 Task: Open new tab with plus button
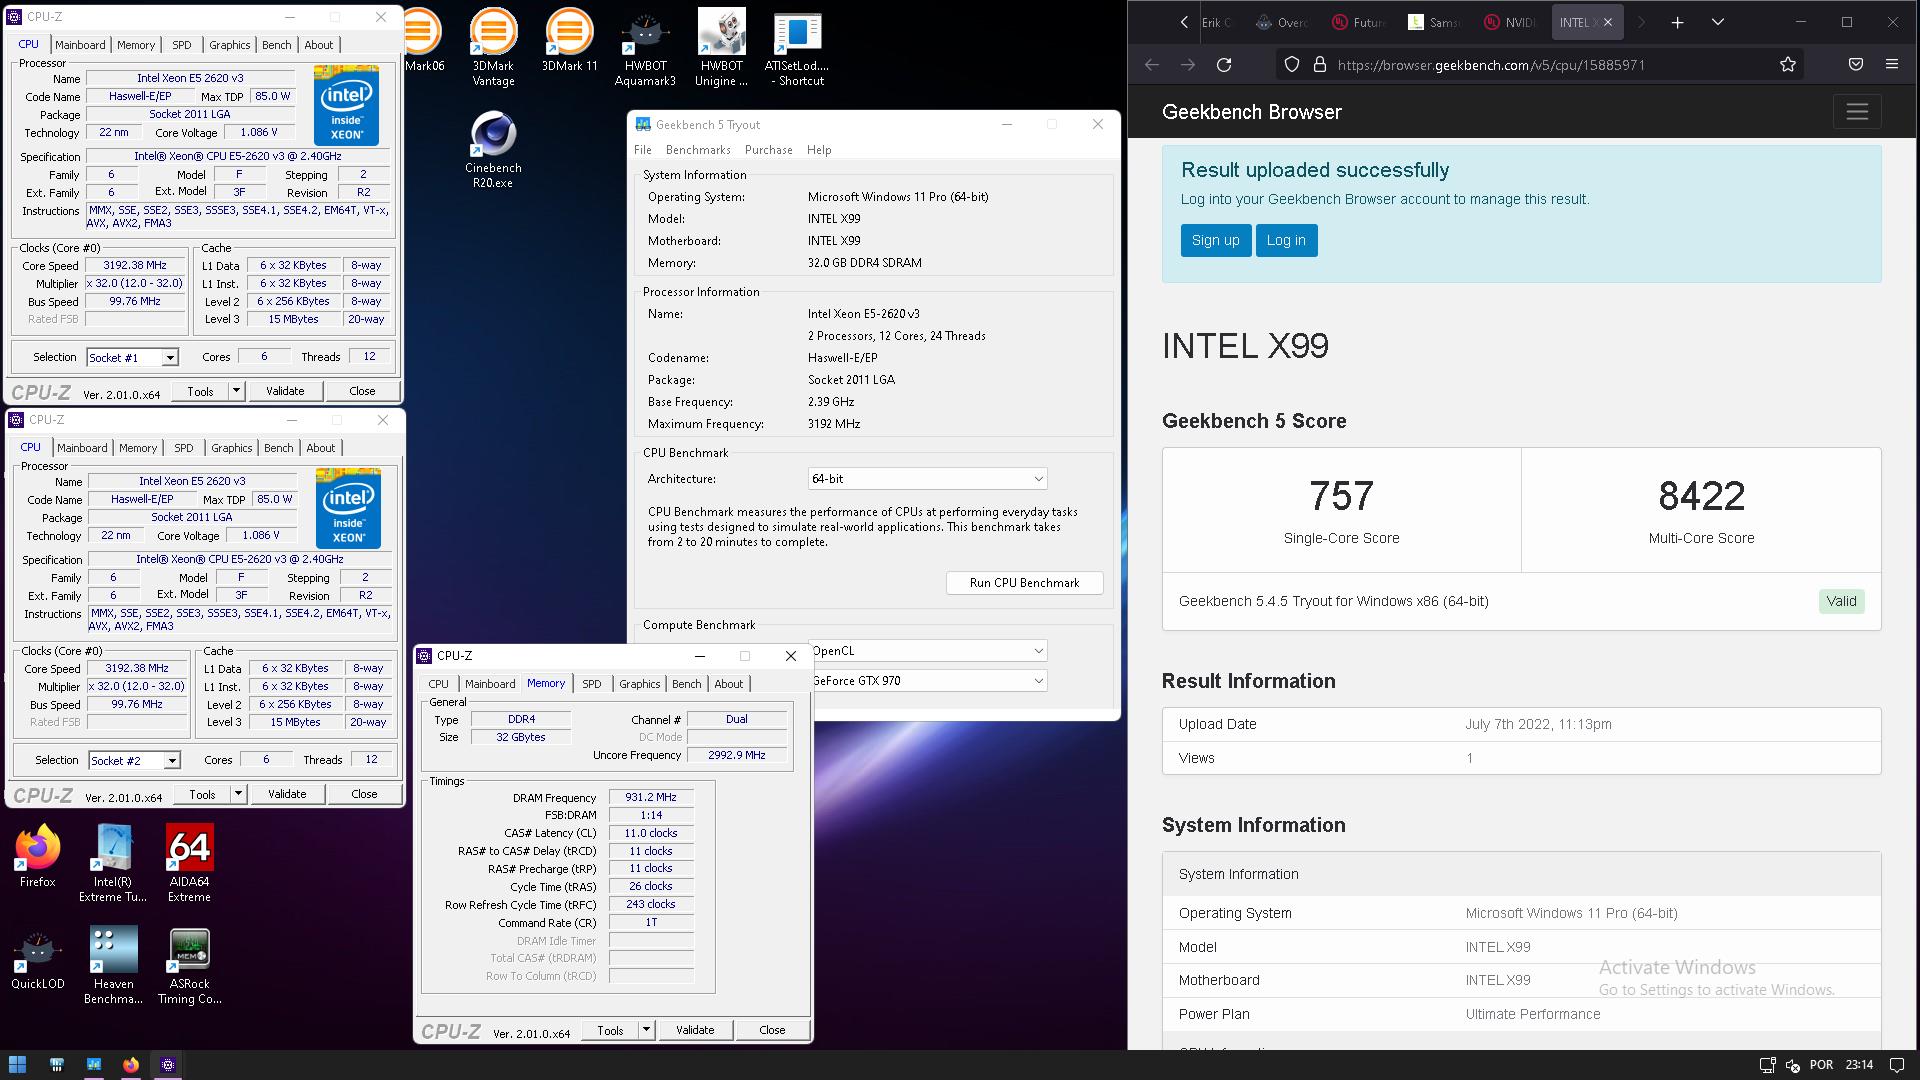(x=1678, y=22)
